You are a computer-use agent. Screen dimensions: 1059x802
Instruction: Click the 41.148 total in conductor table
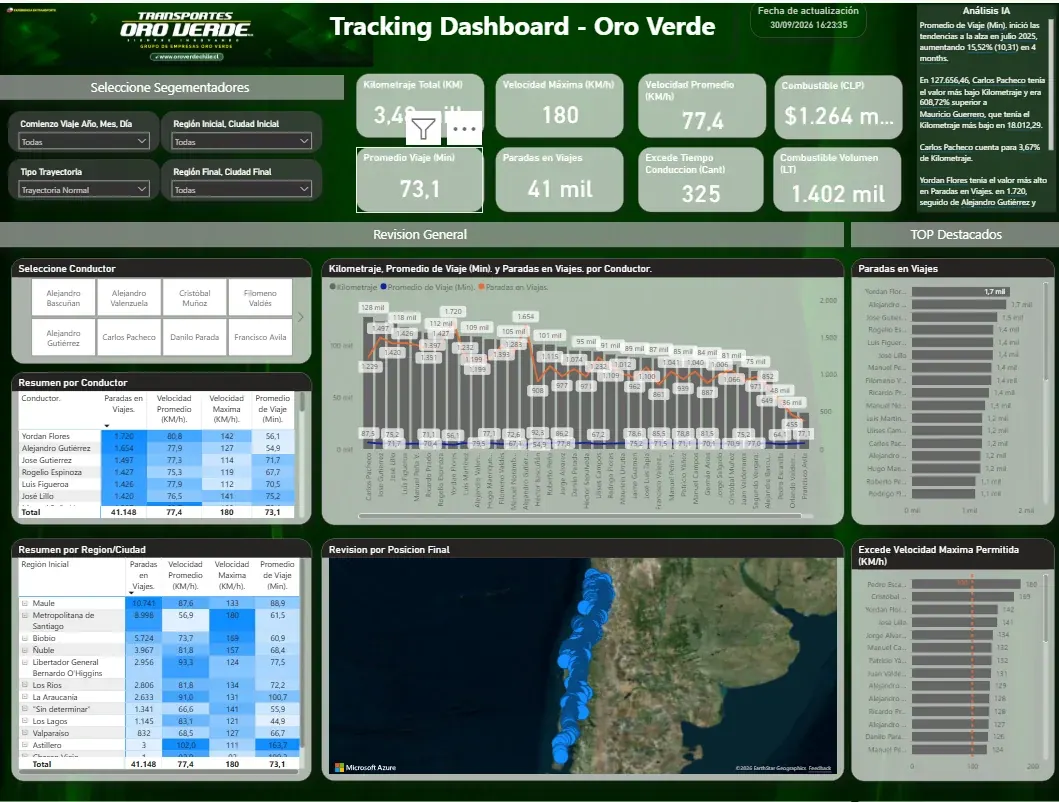tap(124, 512)
